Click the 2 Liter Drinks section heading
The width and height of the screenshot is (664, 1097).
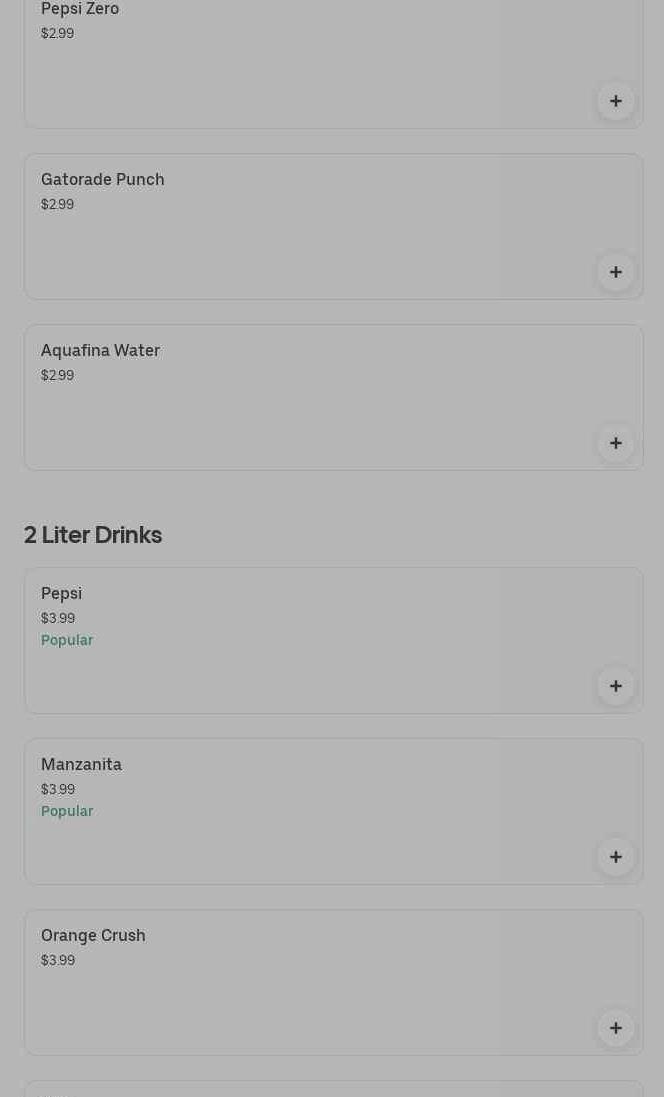(93, 534)
